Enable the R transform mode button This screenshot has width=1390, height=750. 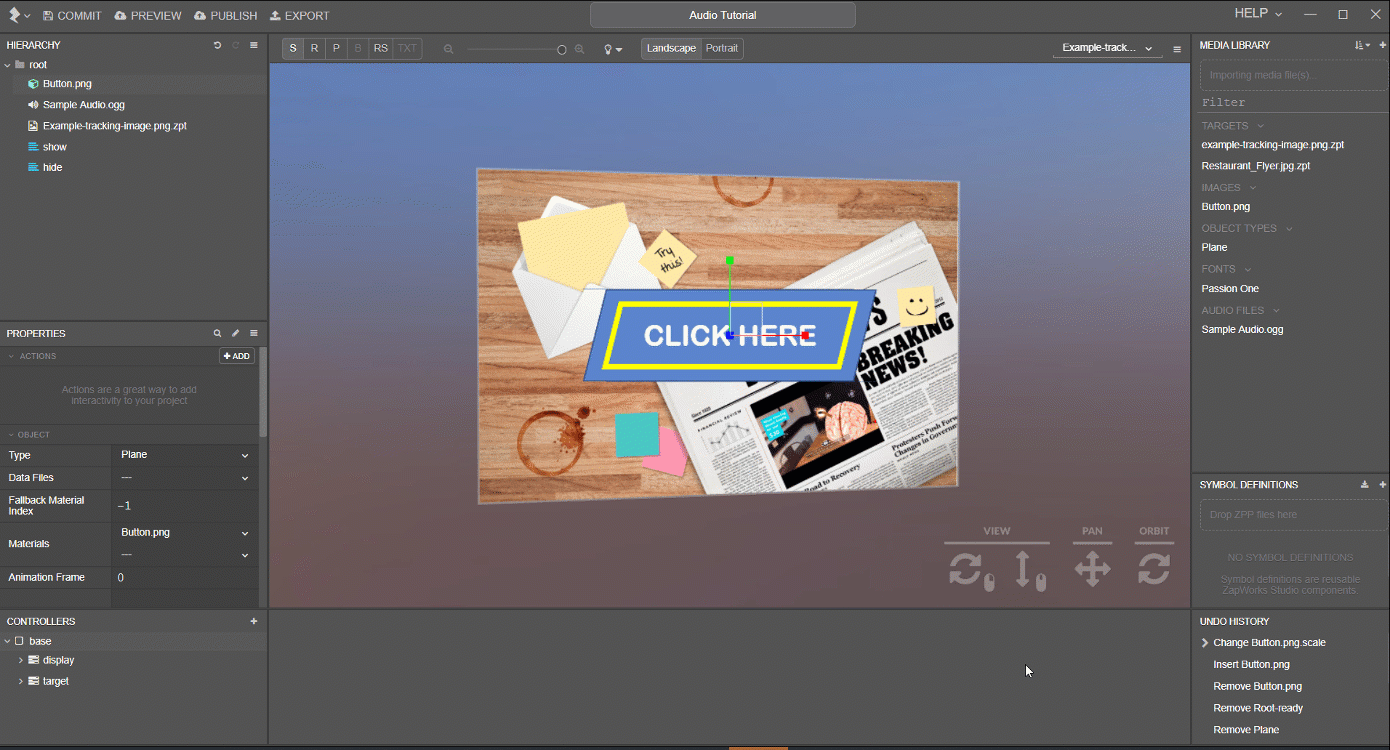click(x=314, y=48)
